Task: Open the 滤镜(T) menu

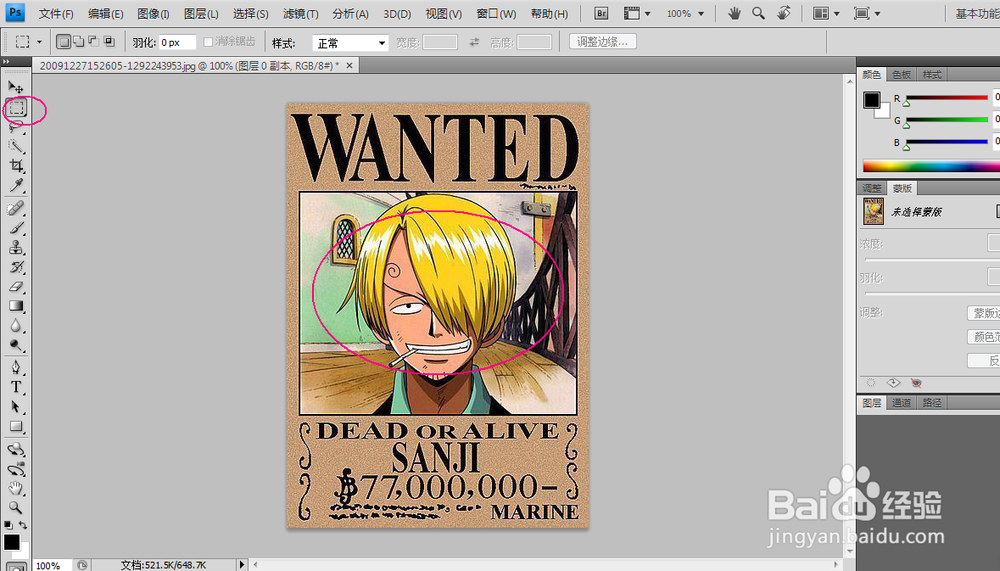Action: coord(300,13)
